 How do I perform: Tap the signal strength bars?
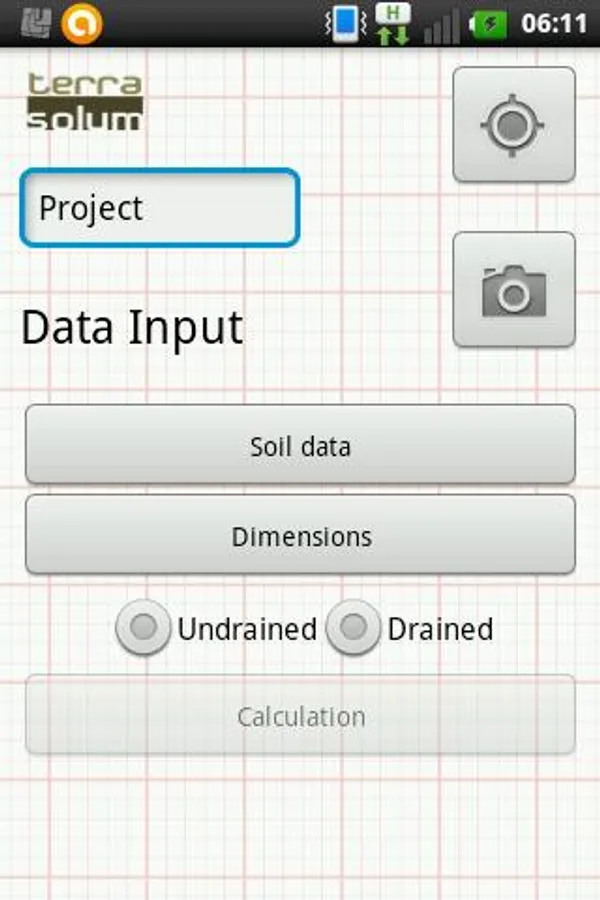(x=441, y=26)
